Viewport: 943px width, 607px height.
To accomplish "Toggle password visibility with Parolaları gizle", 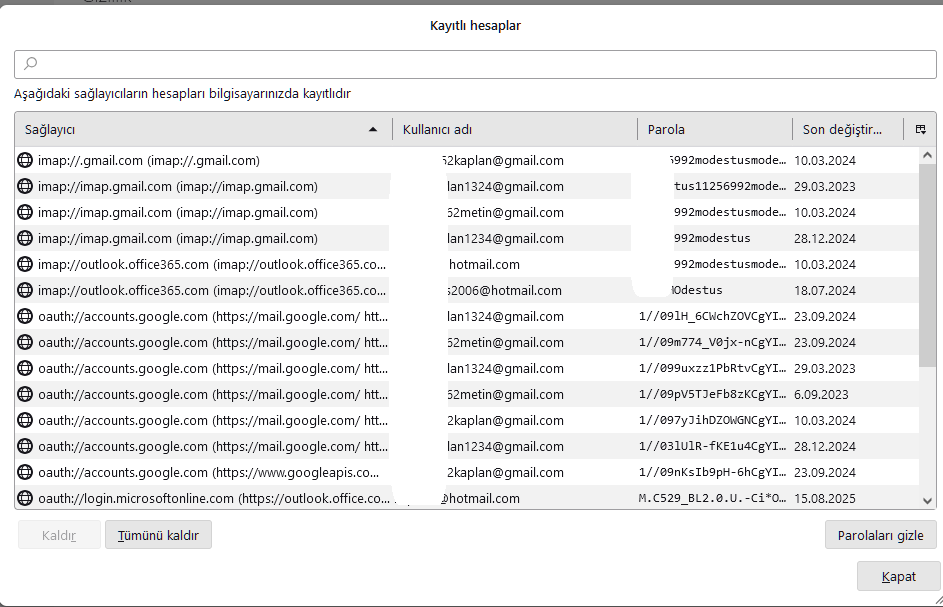I will coord(880,535).
